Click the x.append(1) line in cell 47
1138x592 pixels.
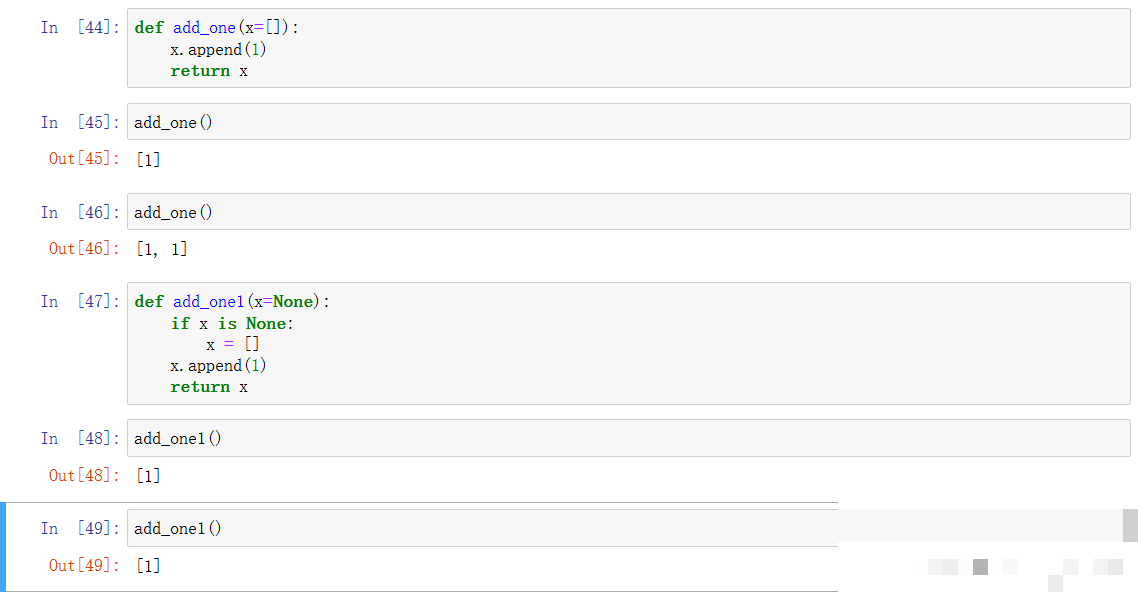218,366
